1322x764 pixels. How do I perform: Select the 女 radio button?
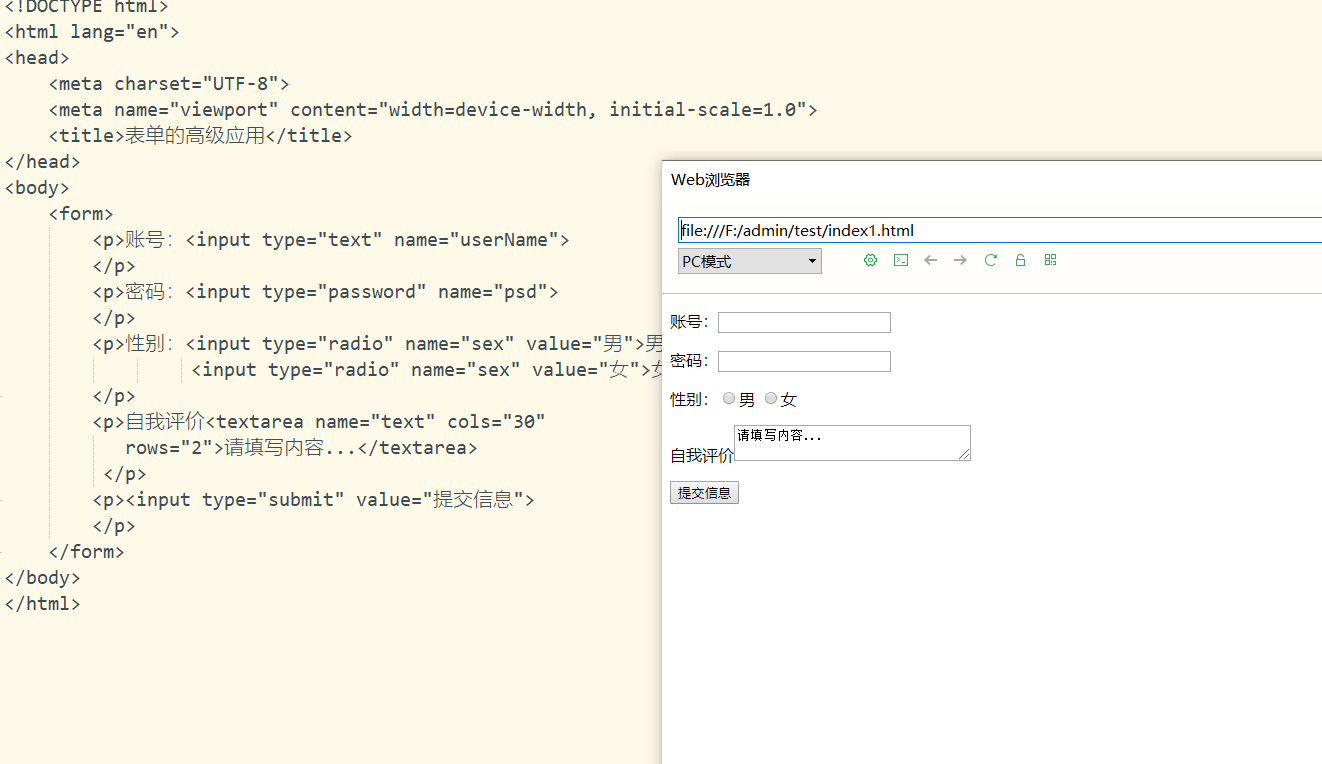pyautogui.click(x=771, y=399)
